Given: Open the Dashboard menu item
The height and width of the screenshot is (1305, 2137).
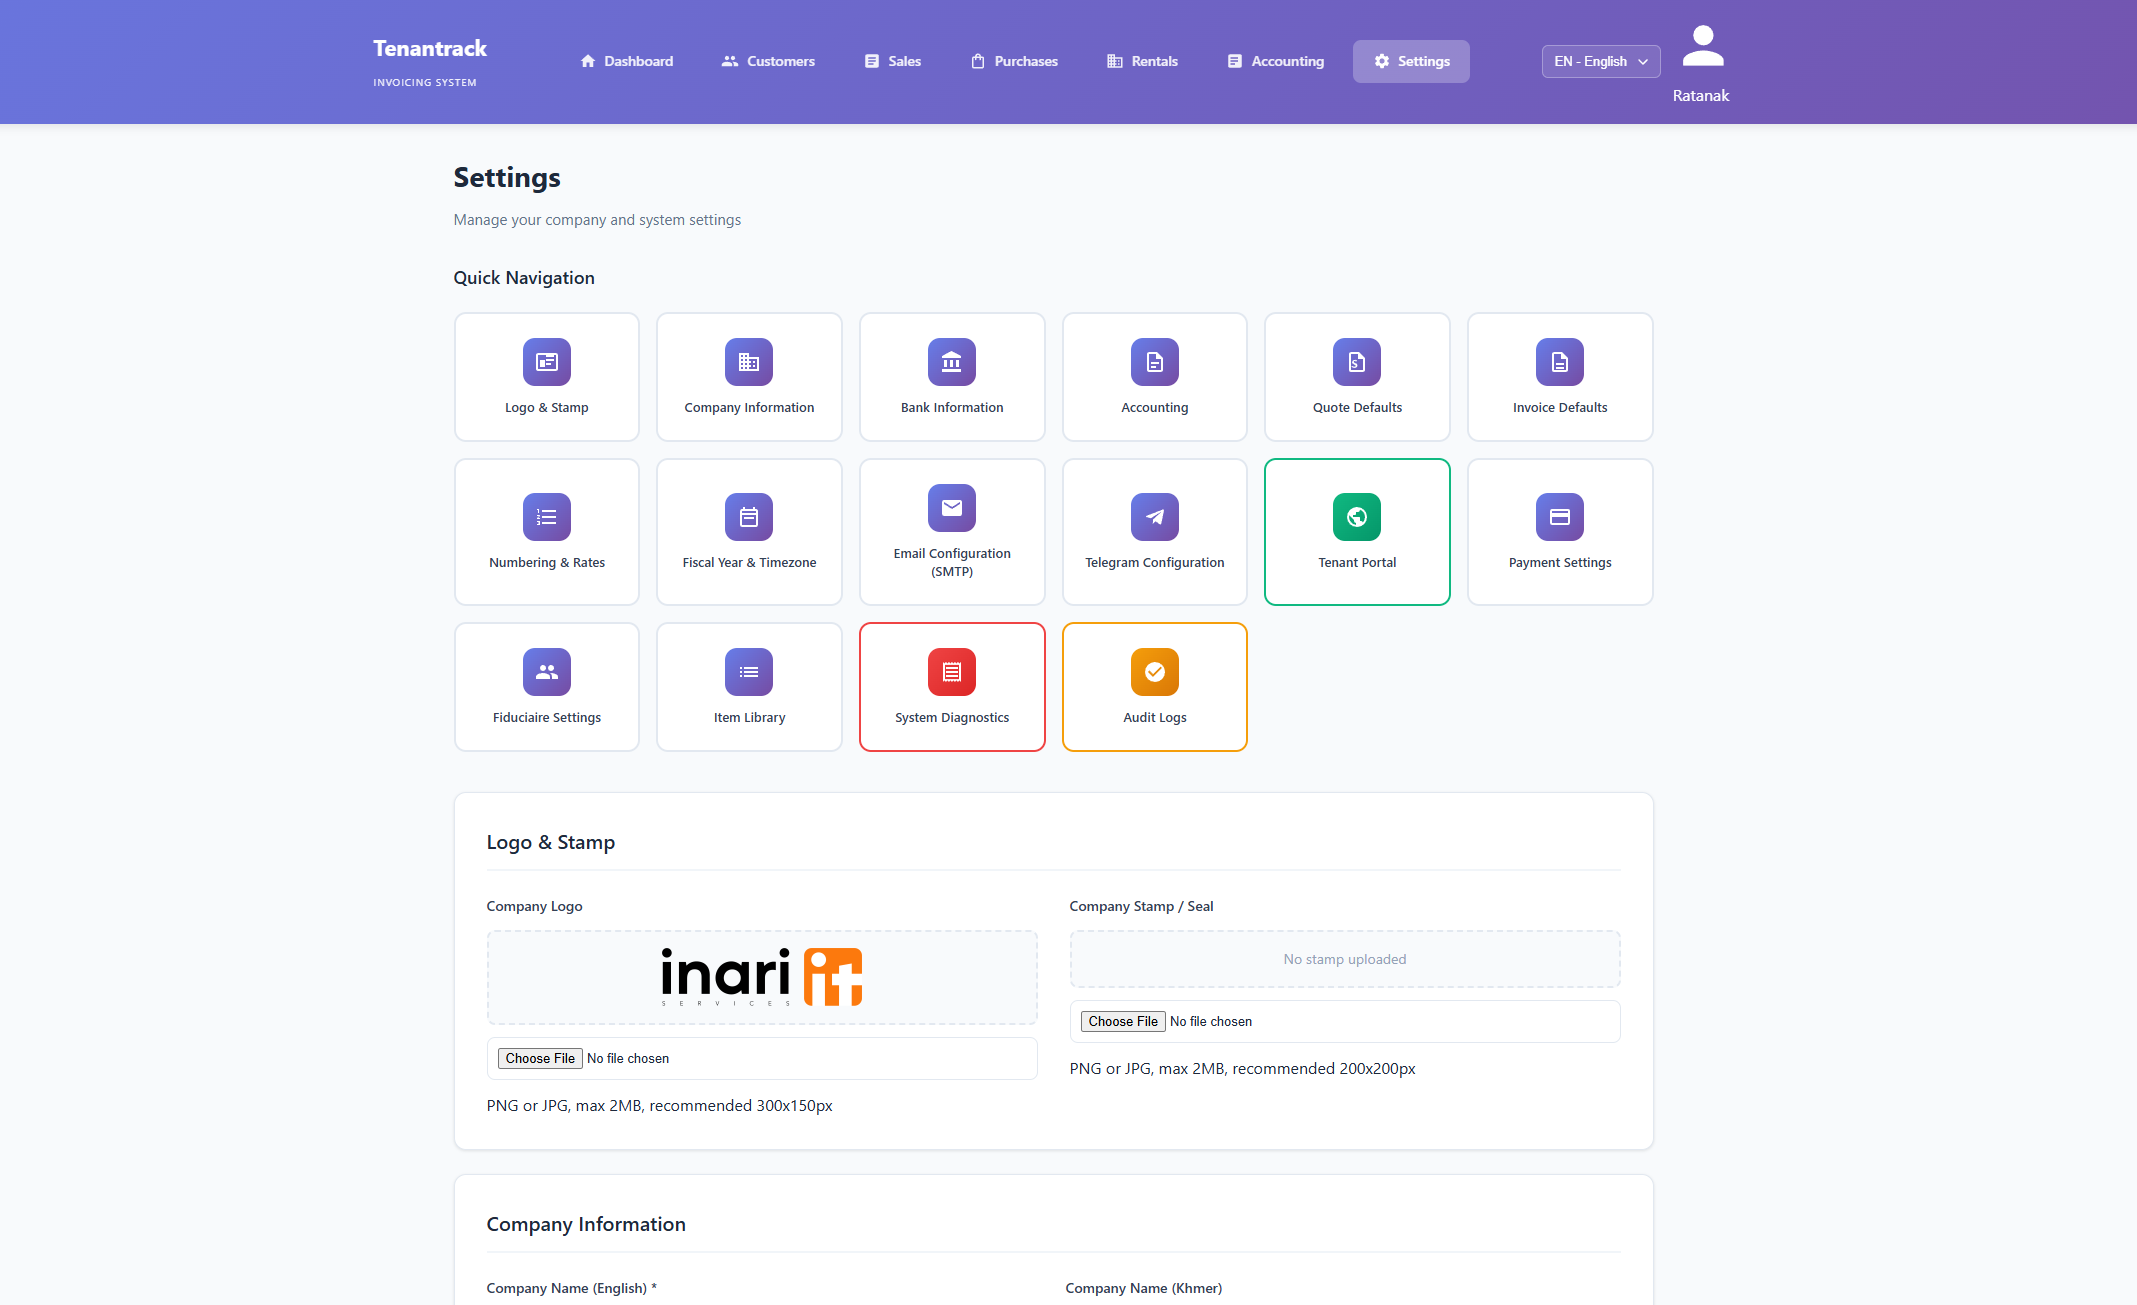Looking at the screenshot, I should click(x=626, y=61).
